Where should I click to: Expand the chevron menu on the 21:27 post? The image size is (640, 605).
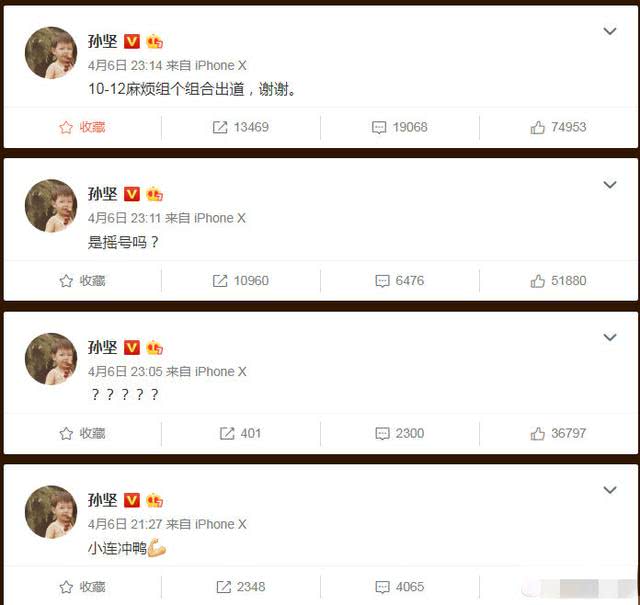[610, 490]
